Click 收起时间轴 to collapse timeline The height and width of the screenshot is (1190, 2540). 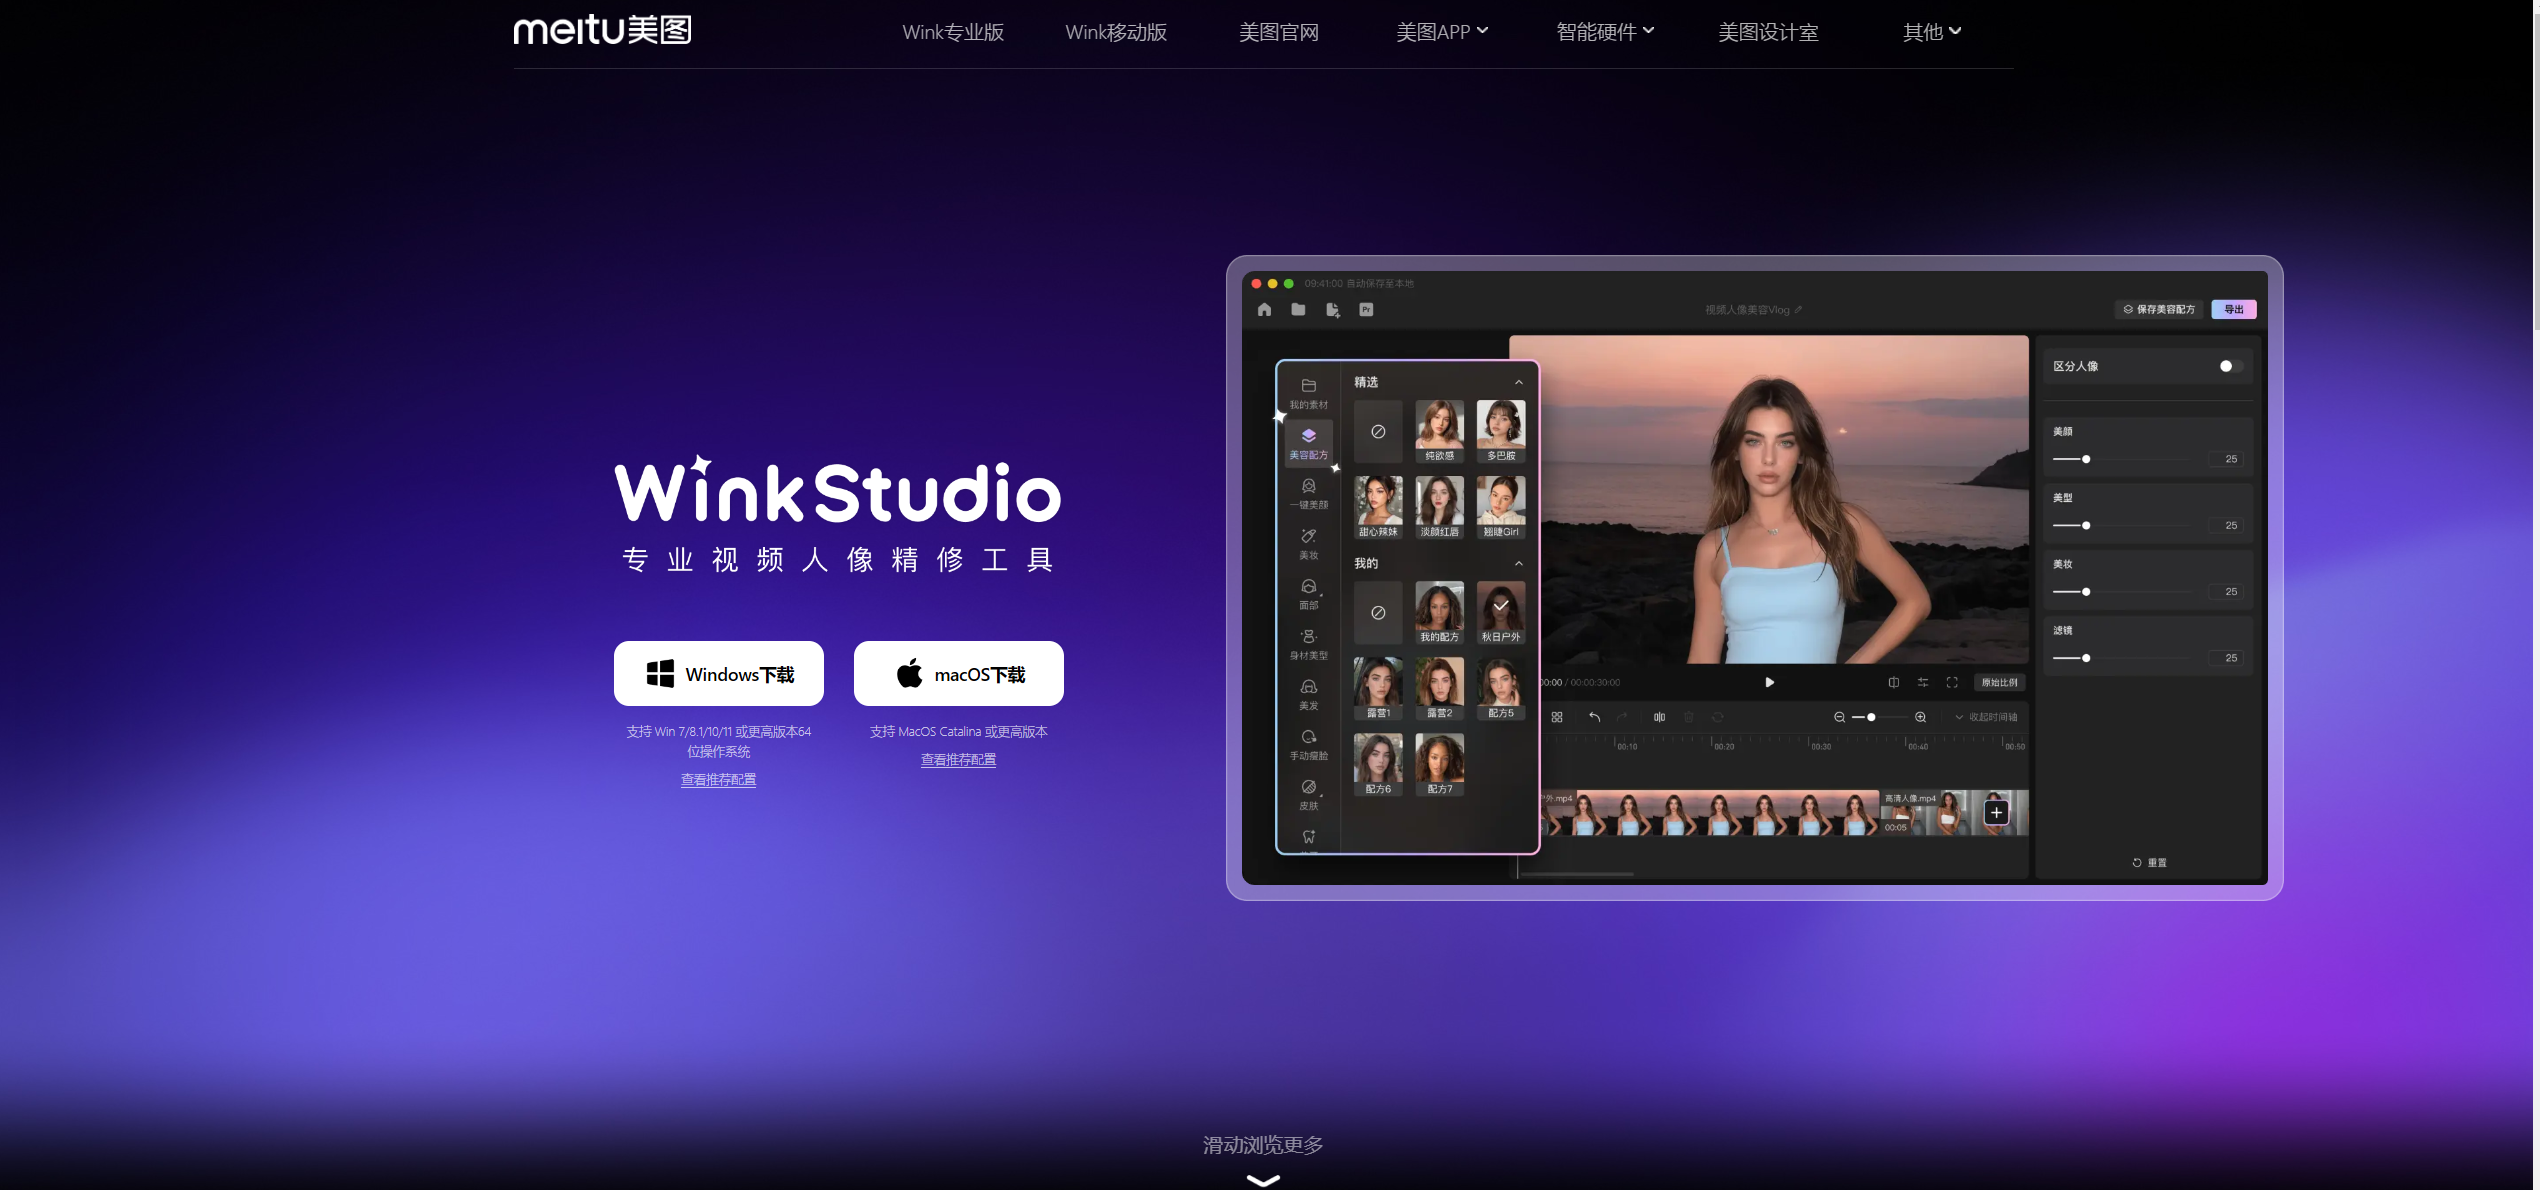tap(1986, 717)
